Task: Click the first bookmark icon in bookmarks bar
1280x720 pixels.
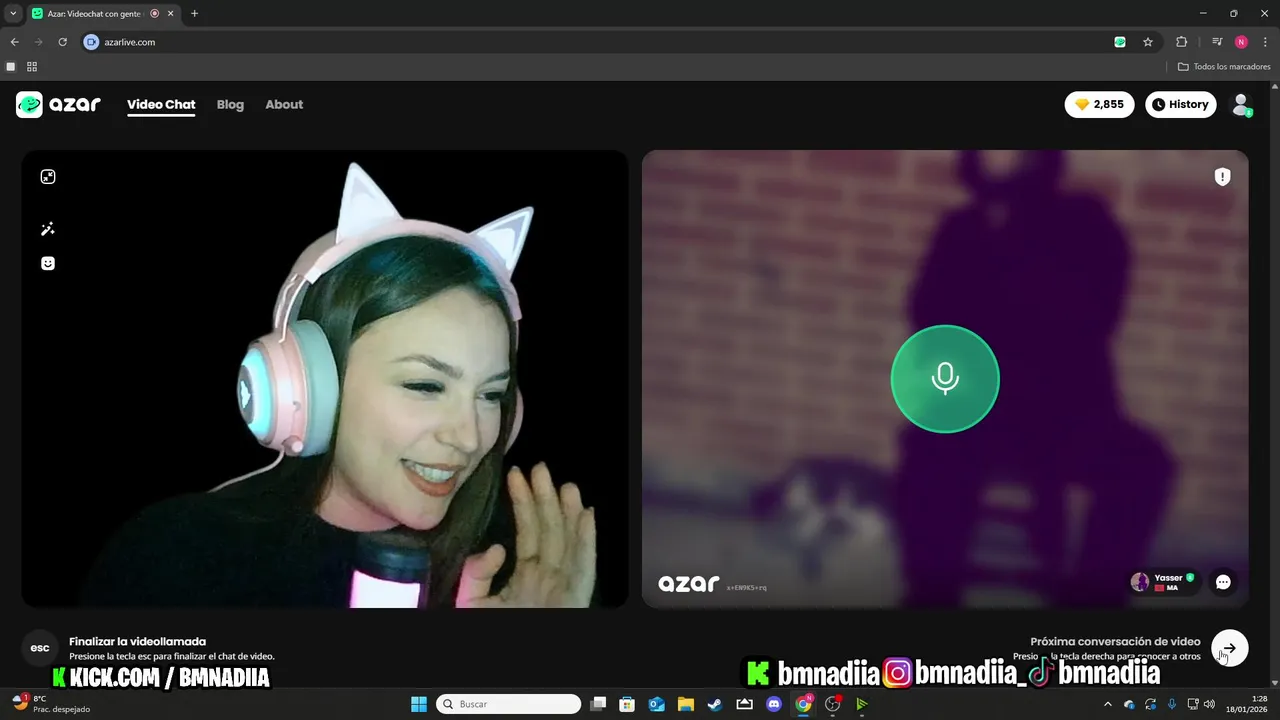Action: [11, 67]
